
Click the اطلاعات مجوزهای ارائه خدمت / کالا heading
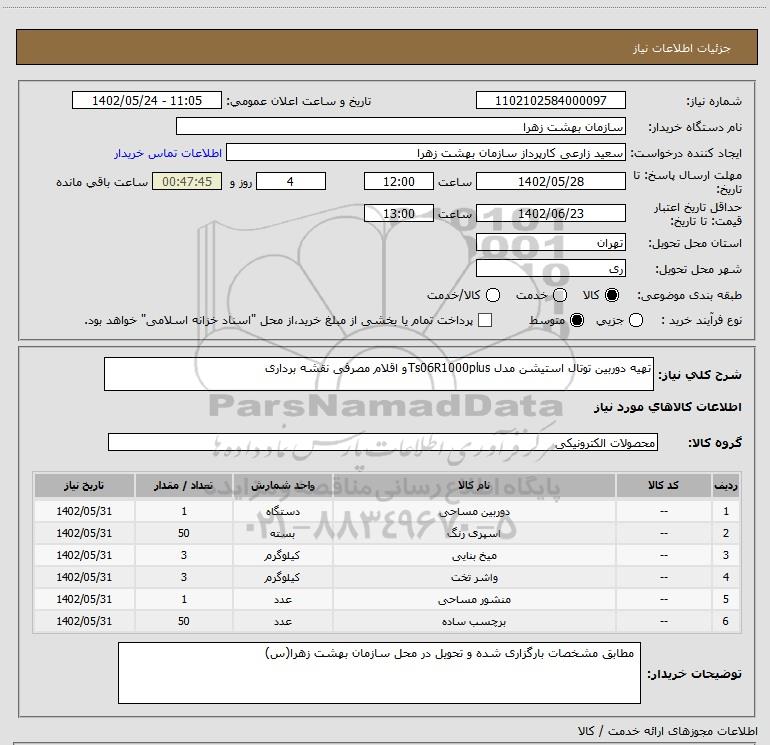668,731
